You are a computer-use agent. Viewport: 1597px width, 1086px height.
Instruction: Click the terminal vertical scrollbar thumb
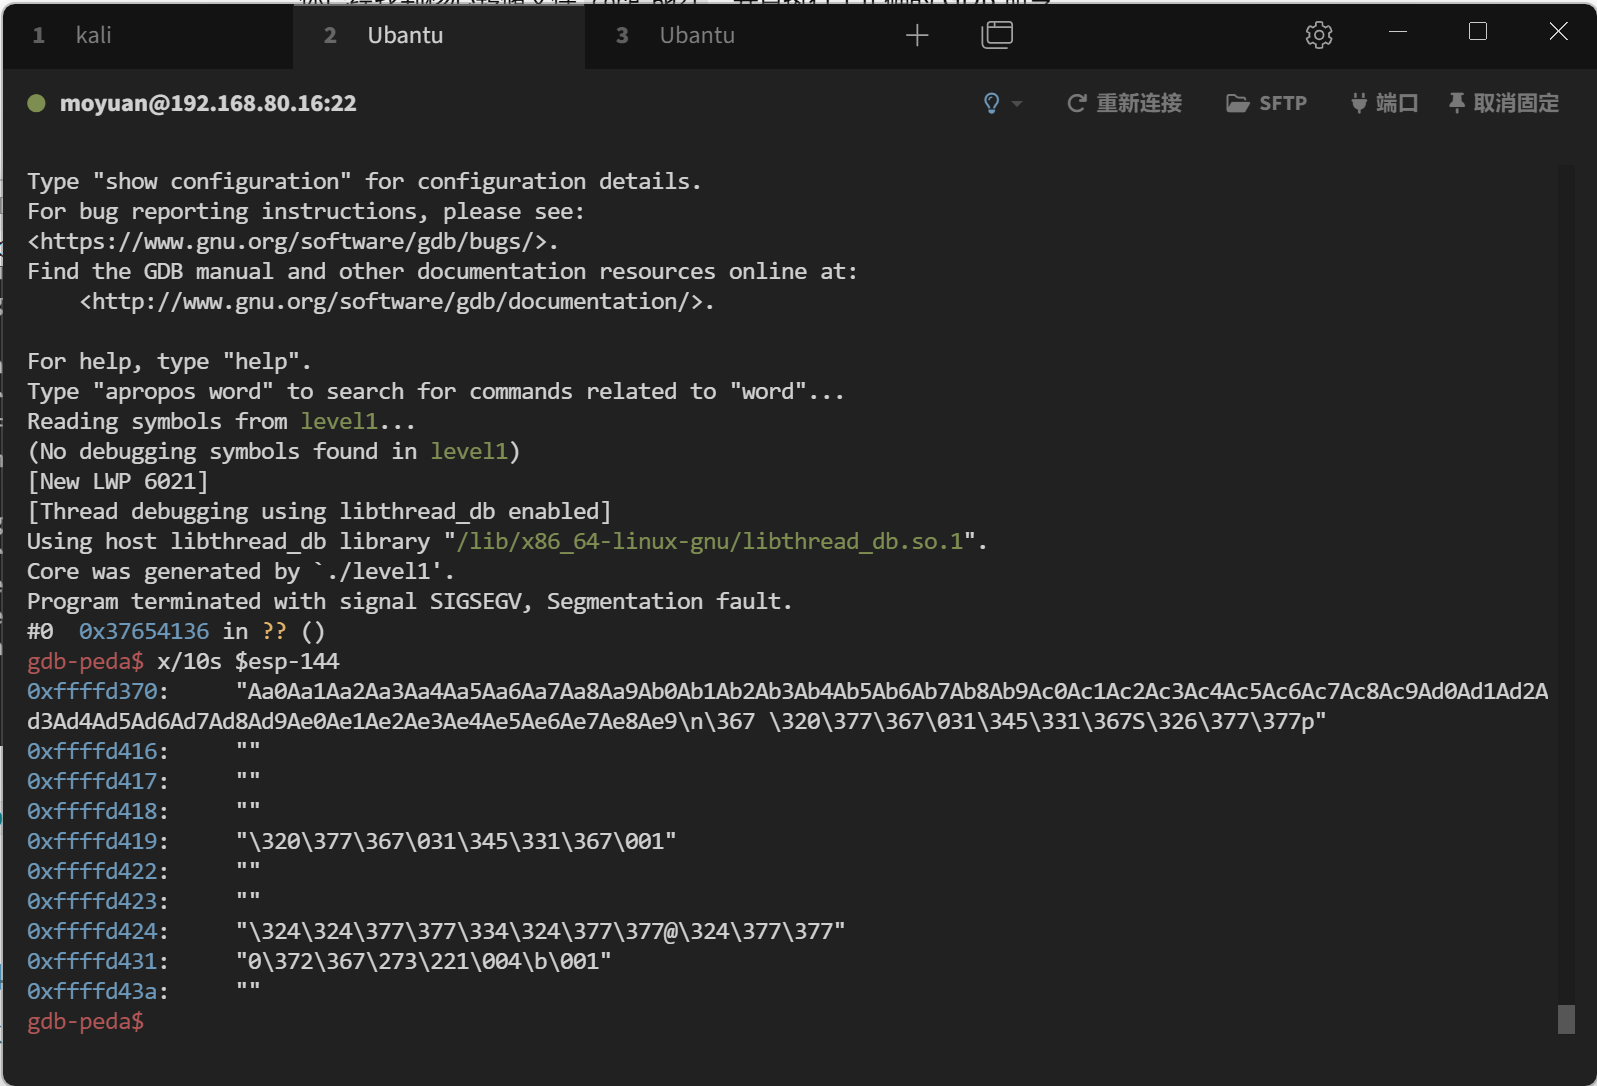click(1565, 1019)
